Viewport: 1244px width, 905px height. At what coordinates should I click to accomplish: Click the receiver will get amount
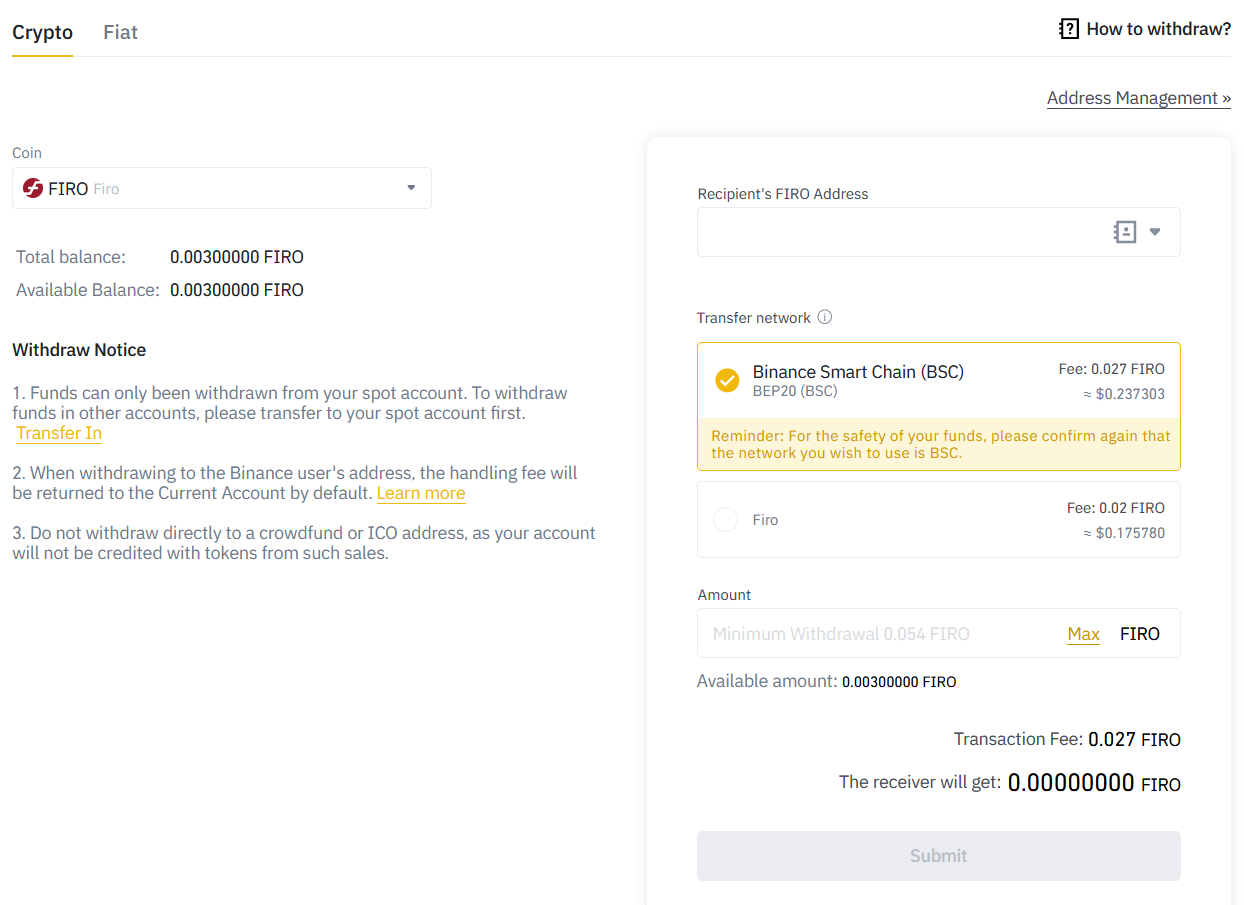click(1094, 782)
